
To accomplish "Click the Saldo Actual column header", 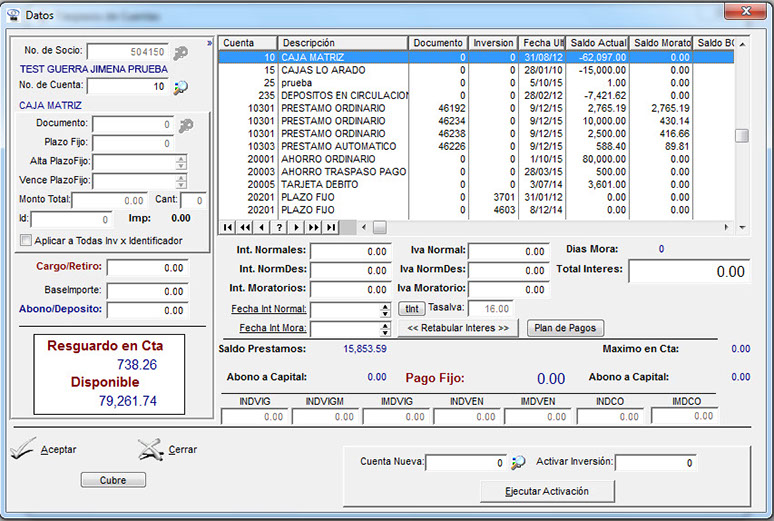I will (x=597, y=43).
